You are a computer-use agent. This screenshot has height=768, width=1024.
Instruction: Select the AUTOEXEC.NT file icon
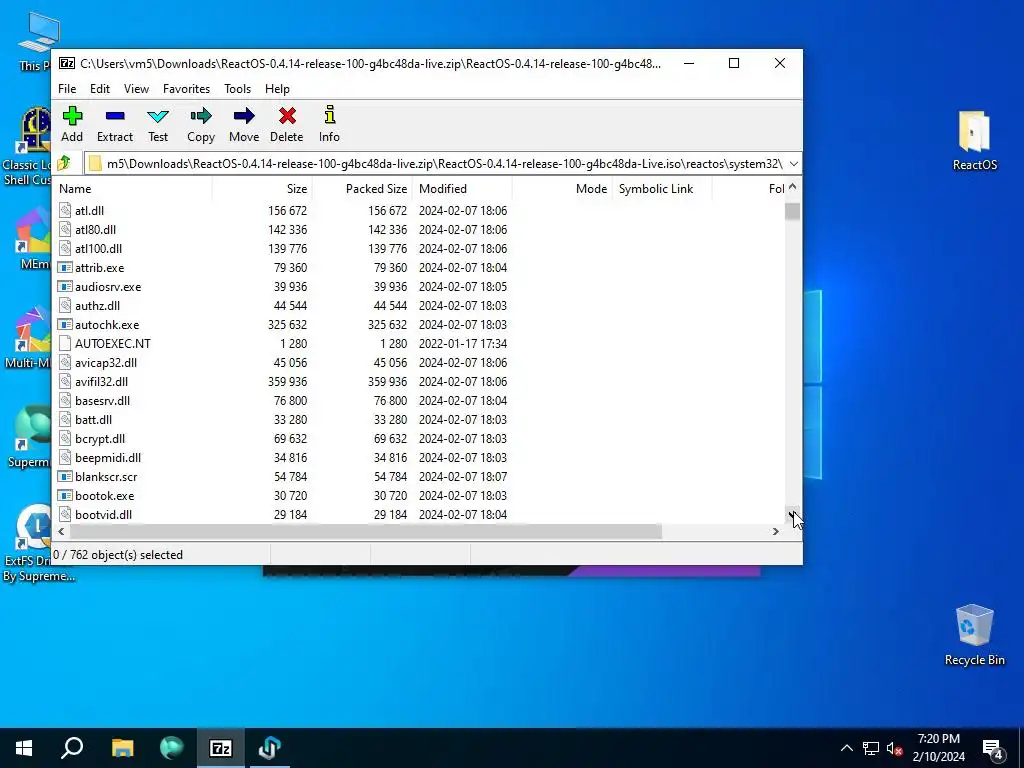point(65,344)
